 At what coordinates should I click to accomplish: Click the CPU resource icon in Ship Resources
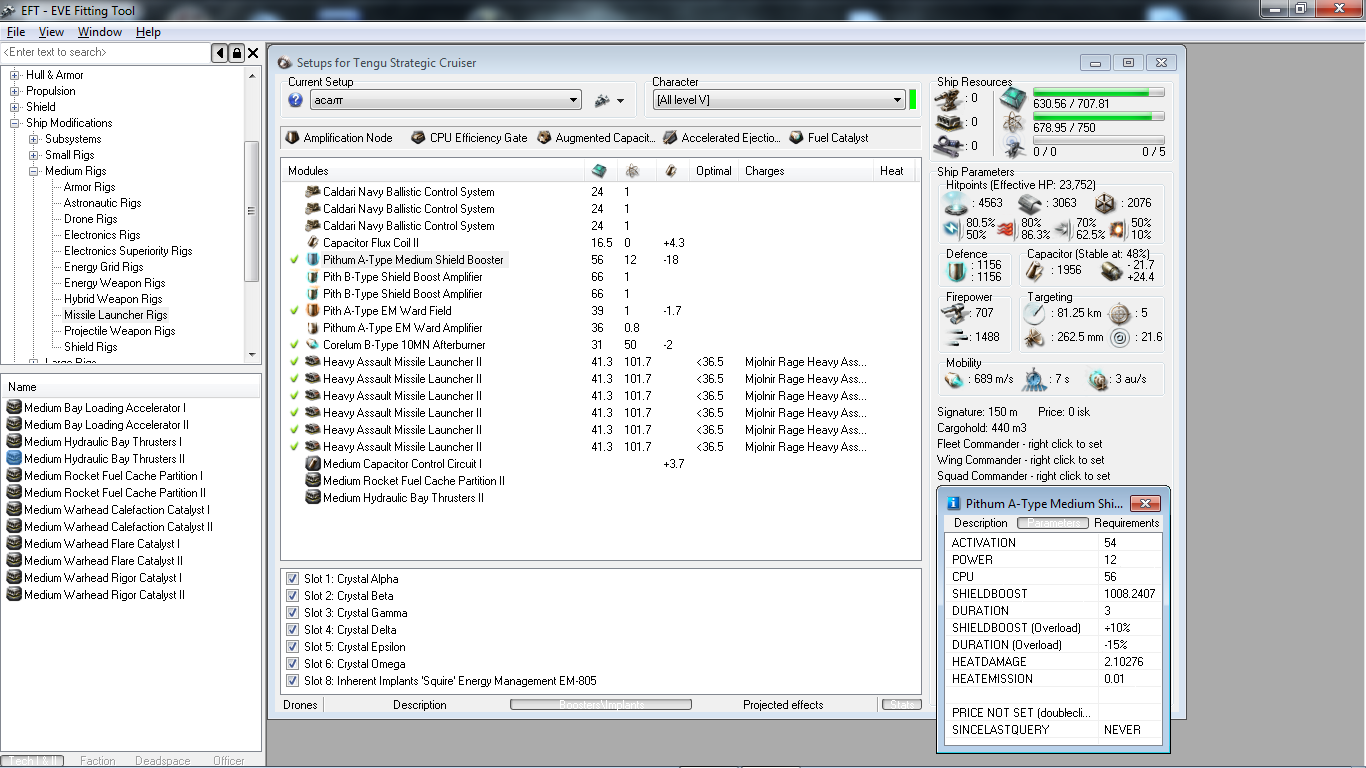click(x=1013, y=99)
